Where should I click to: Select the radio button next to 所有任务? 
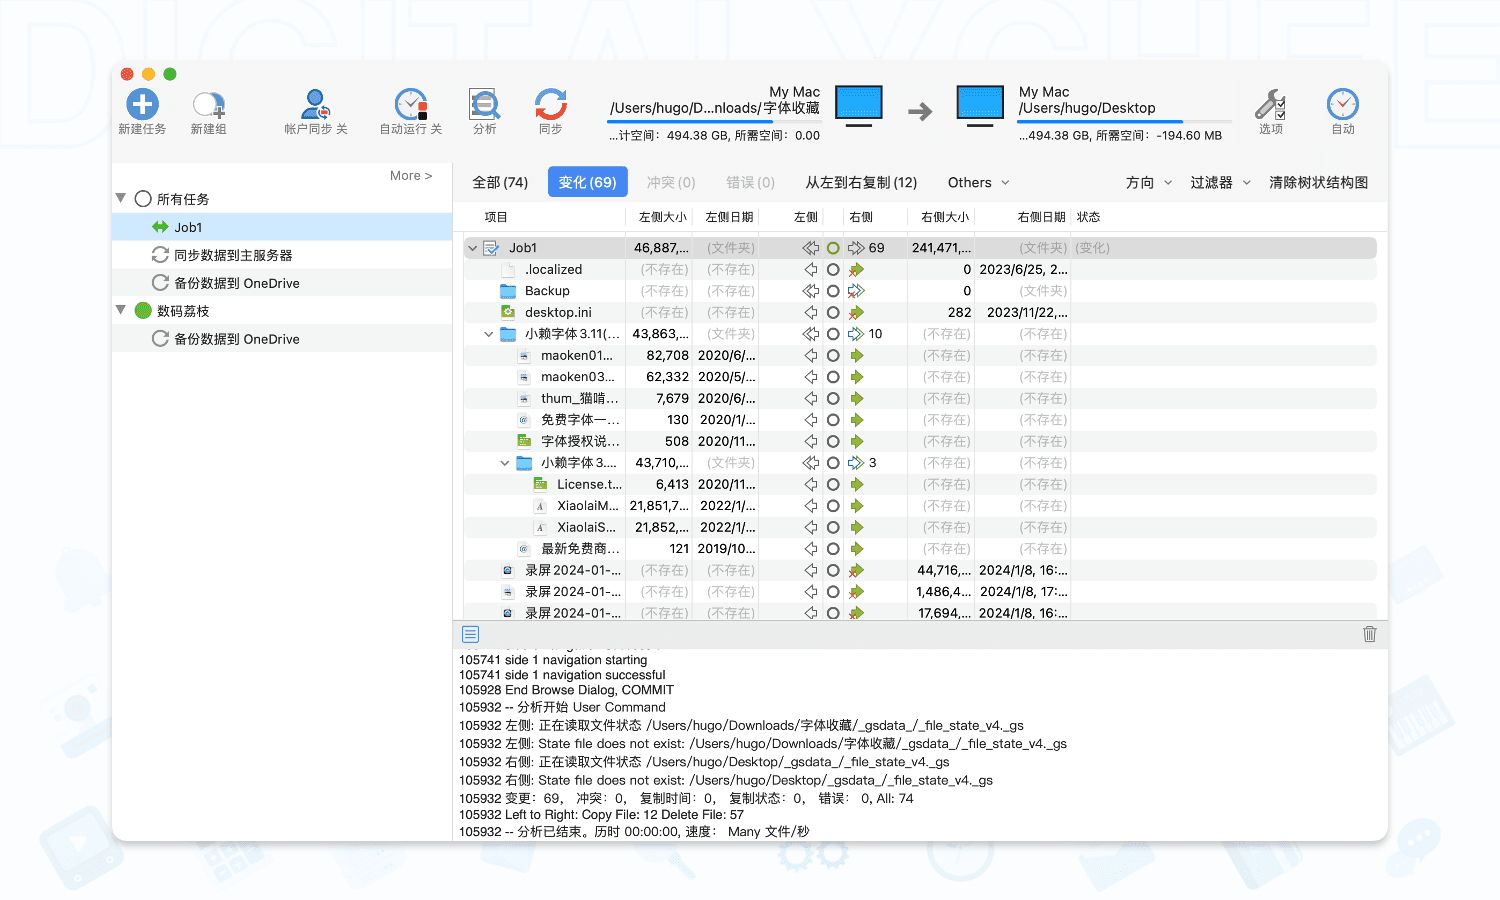(143, 199)
